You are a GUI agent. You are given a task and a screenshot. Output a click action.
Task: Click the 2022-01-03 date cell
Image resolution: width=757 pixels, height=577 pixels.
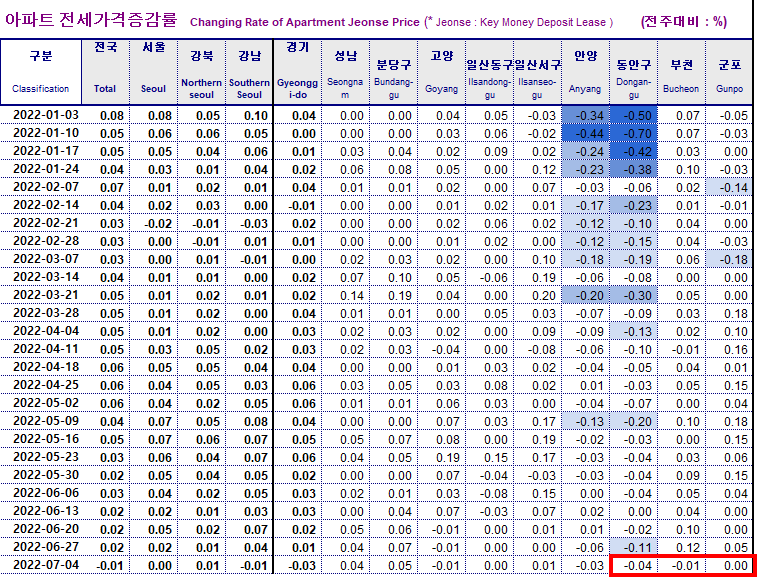tap(41, 115)
